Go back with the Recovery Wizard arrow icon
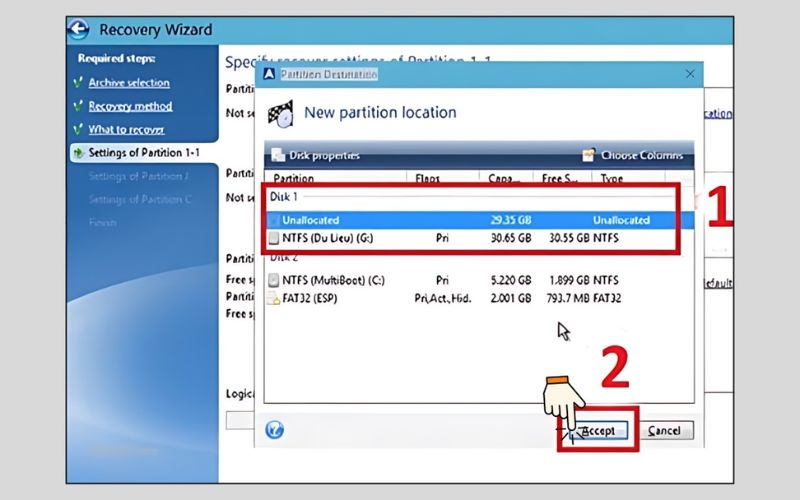 click(79, 29)
